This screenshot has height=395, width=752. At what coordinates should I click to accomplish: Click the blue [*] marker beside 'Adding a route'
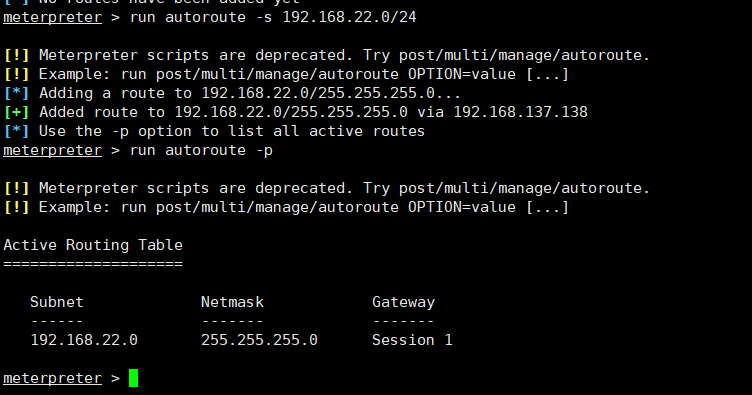16,93
